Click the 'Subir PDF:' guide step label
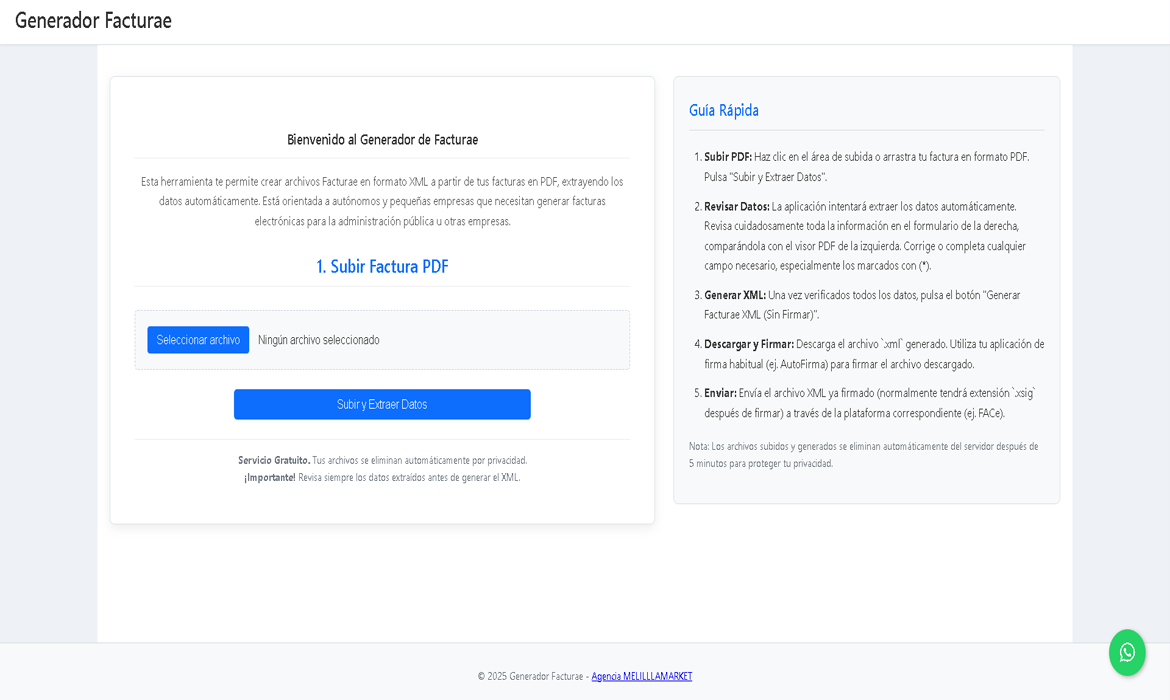 point(727,157)
